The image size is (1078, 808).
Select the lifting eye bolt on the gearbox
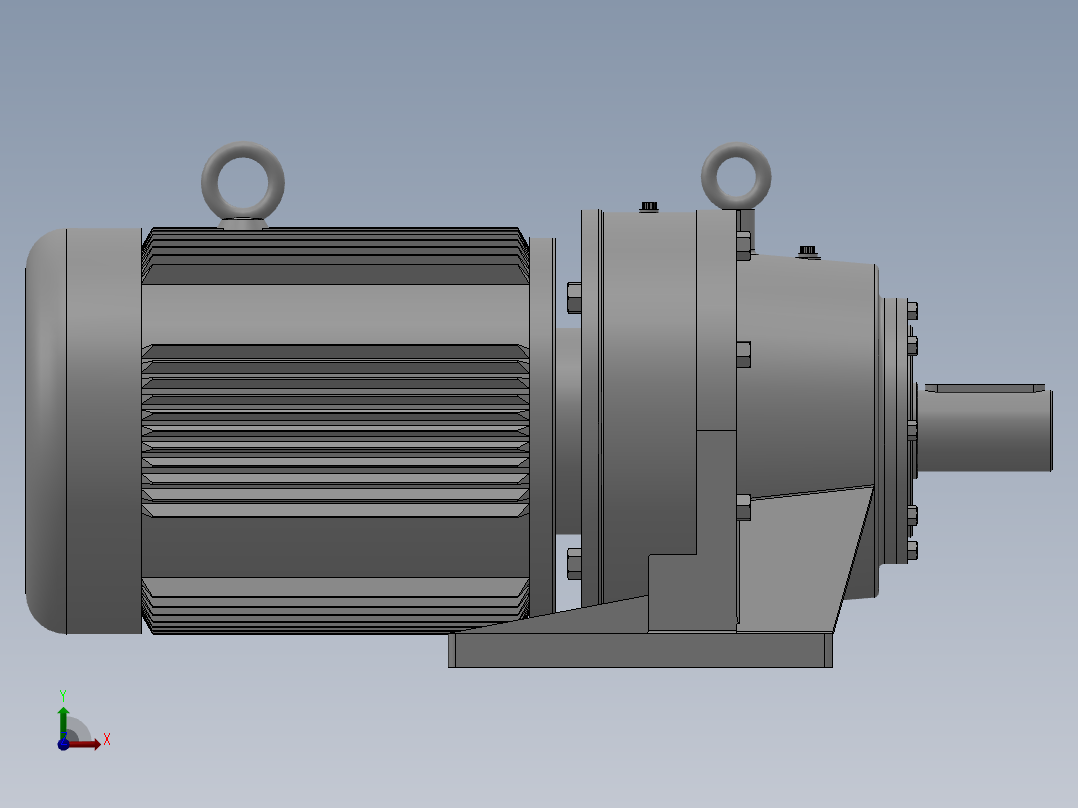736,176
